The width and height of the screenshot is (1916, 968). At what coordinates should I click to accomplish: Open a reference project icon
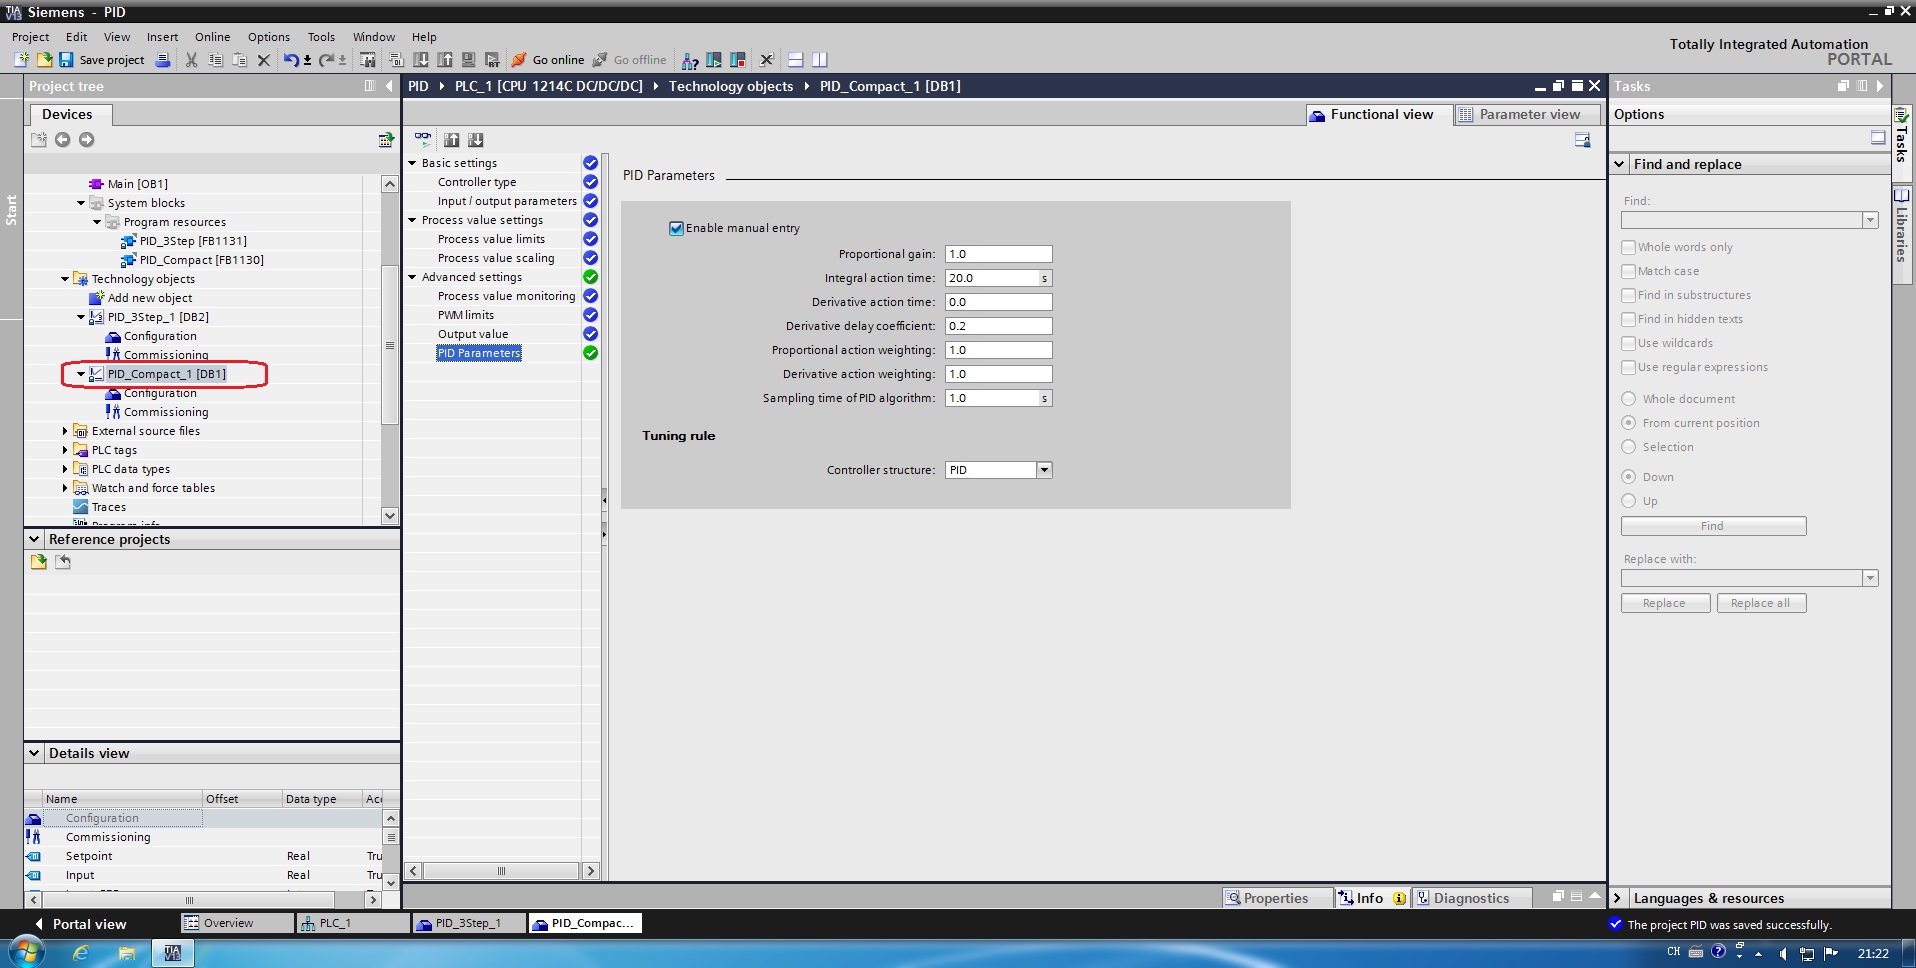tap(38, 562)
